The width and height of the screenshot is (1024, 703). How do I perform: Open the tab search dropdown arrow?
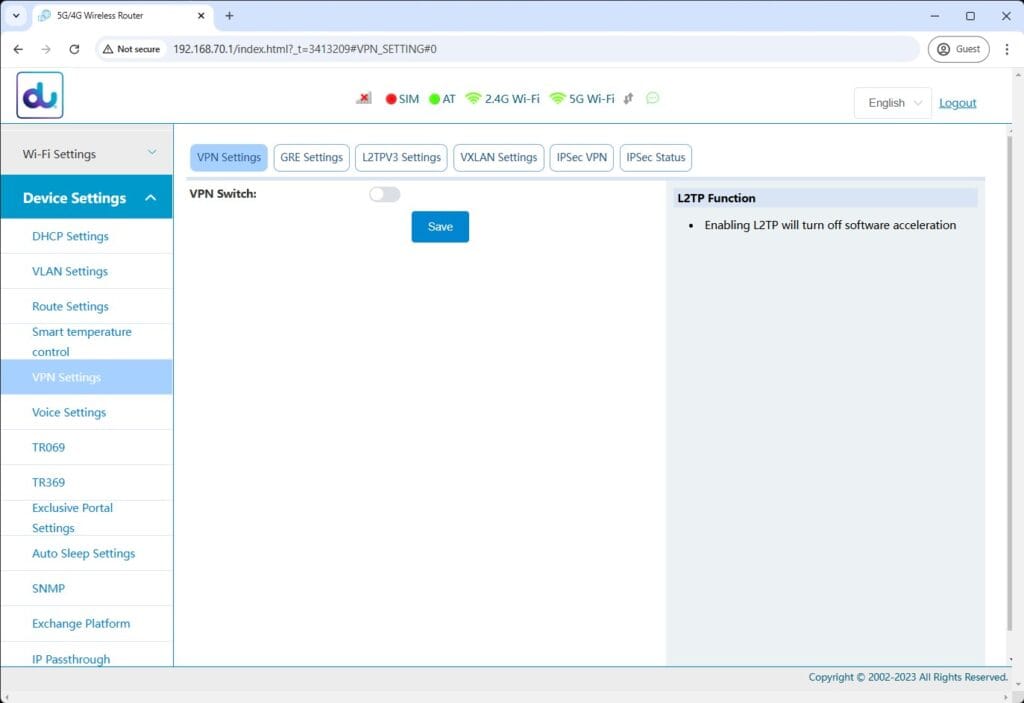coord(16,16)
